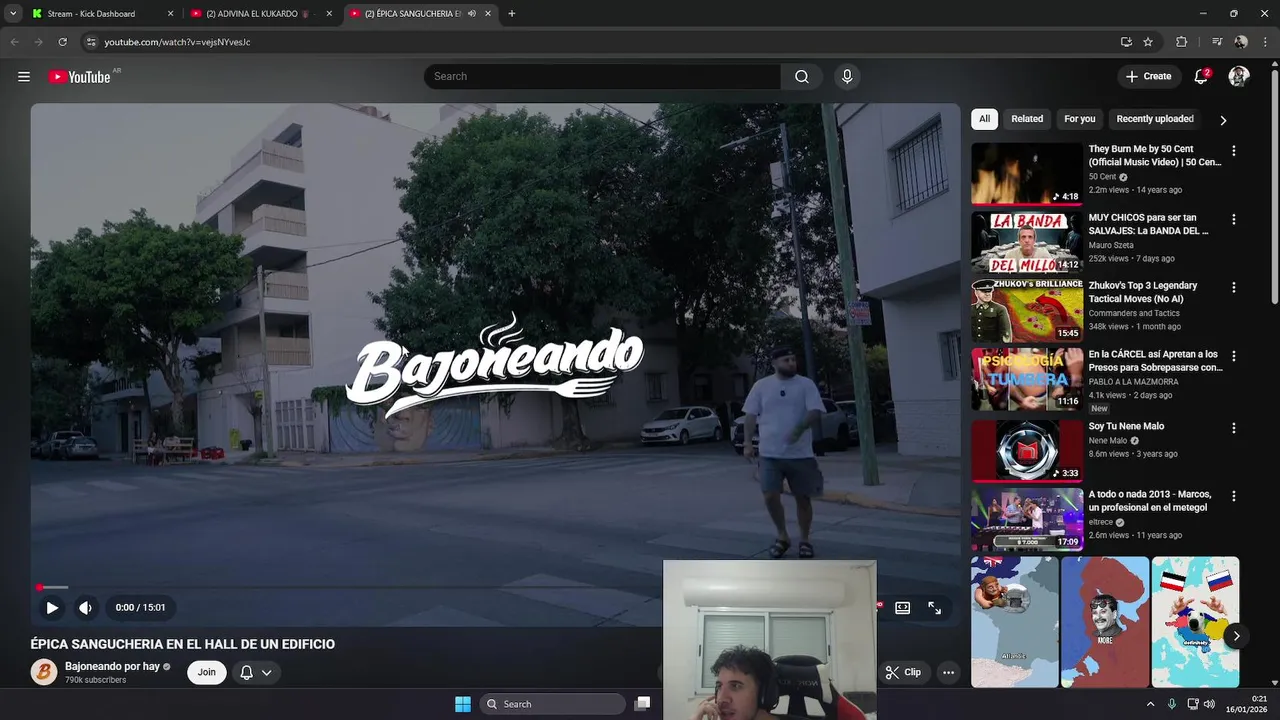Screen dimensions: 1280x720
Task: Go to YouTube home via the logo
Action: [79, 77]
